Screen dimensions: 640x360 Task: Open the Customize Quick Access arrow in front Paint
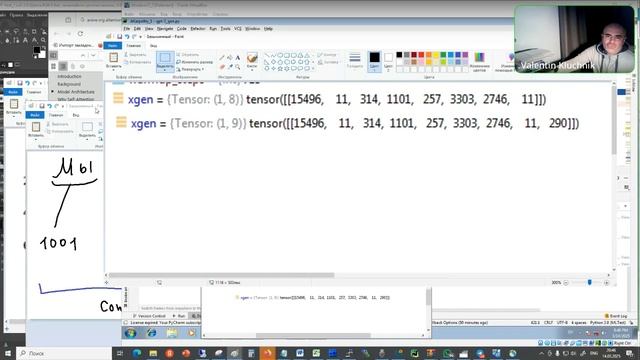141,37
